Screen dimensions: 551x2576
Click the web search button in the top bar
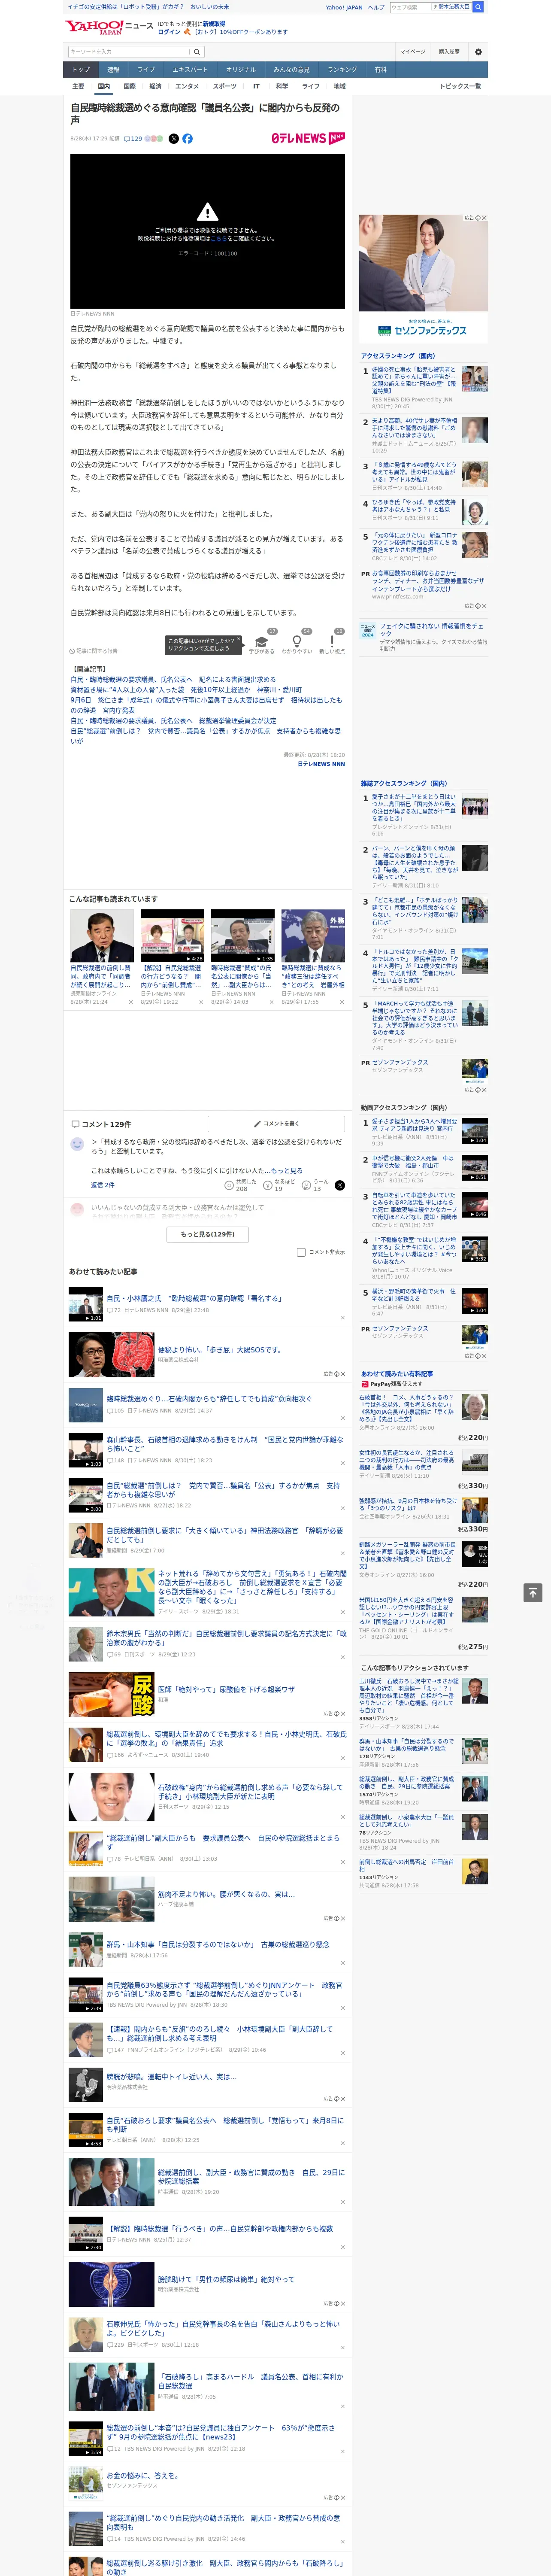point(478,7)
